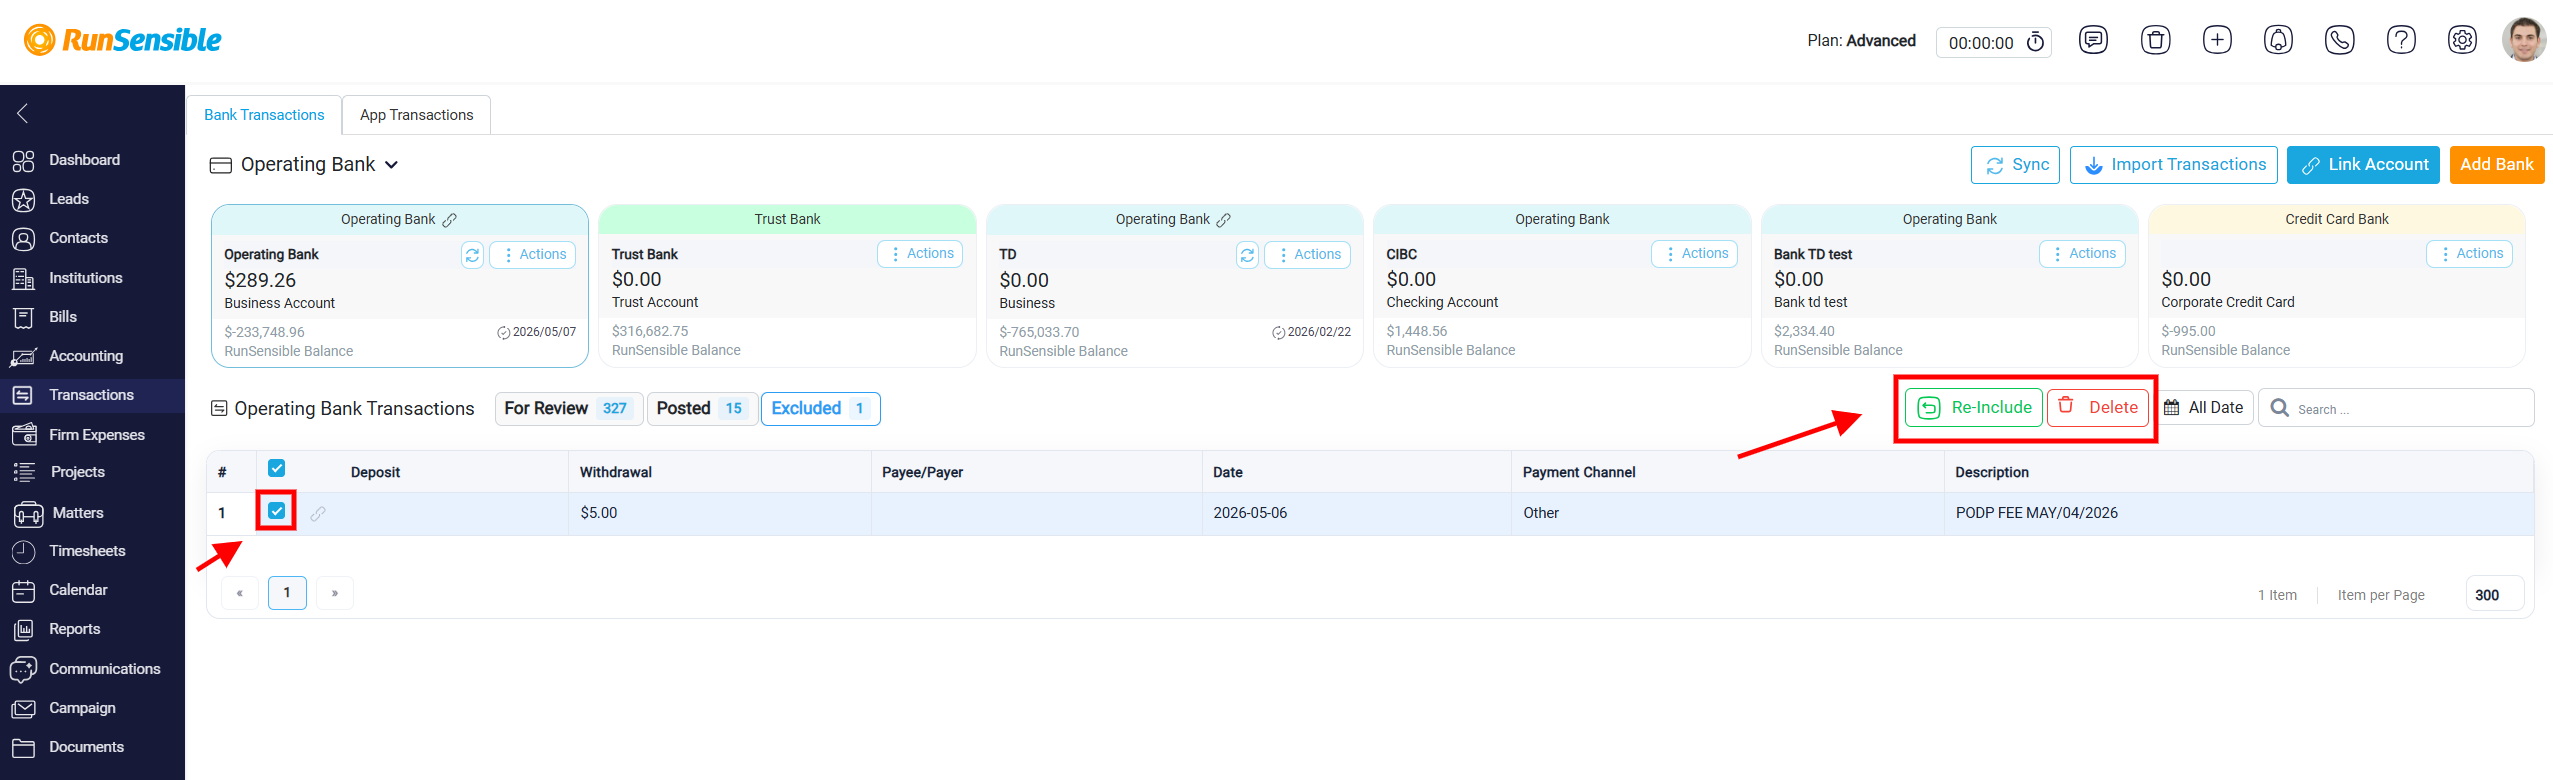Screen dimensions: 2553x780
Task: Open notifications bell icon
Action: click(2278, 40)
